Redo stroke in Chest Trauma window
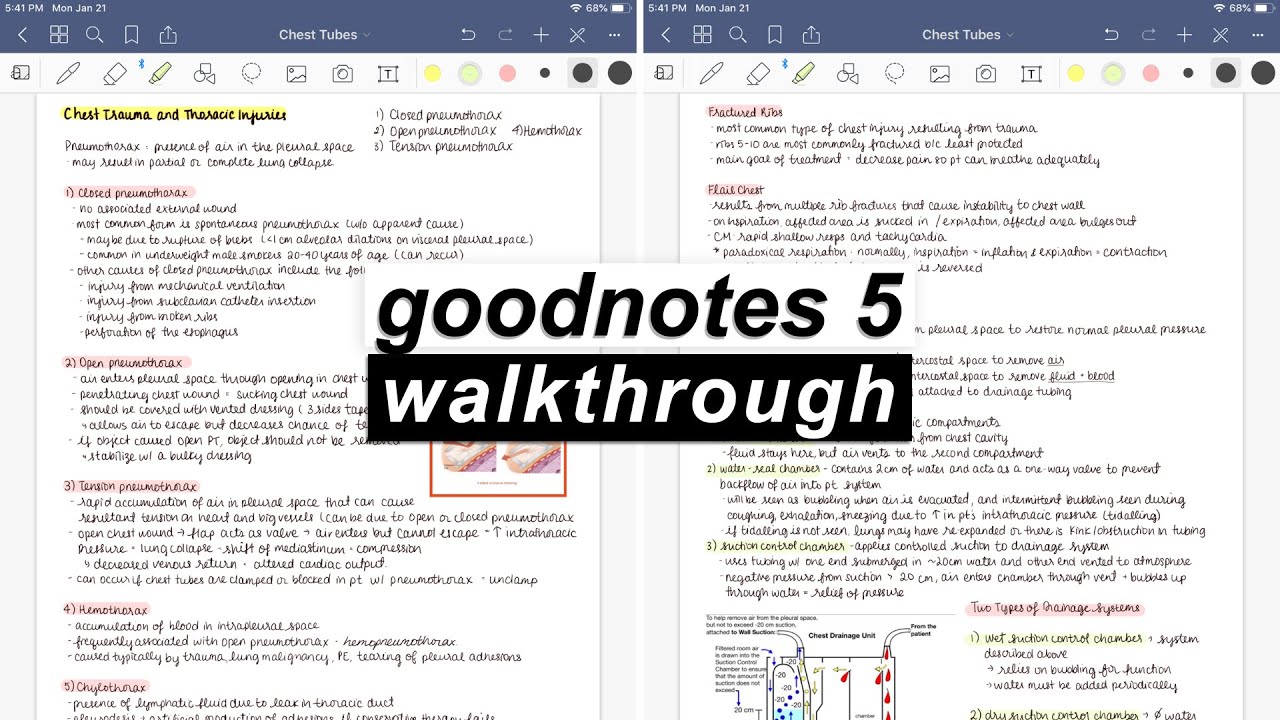The width and height of the screenshot is (1280, 720). (x=505, y=35)
